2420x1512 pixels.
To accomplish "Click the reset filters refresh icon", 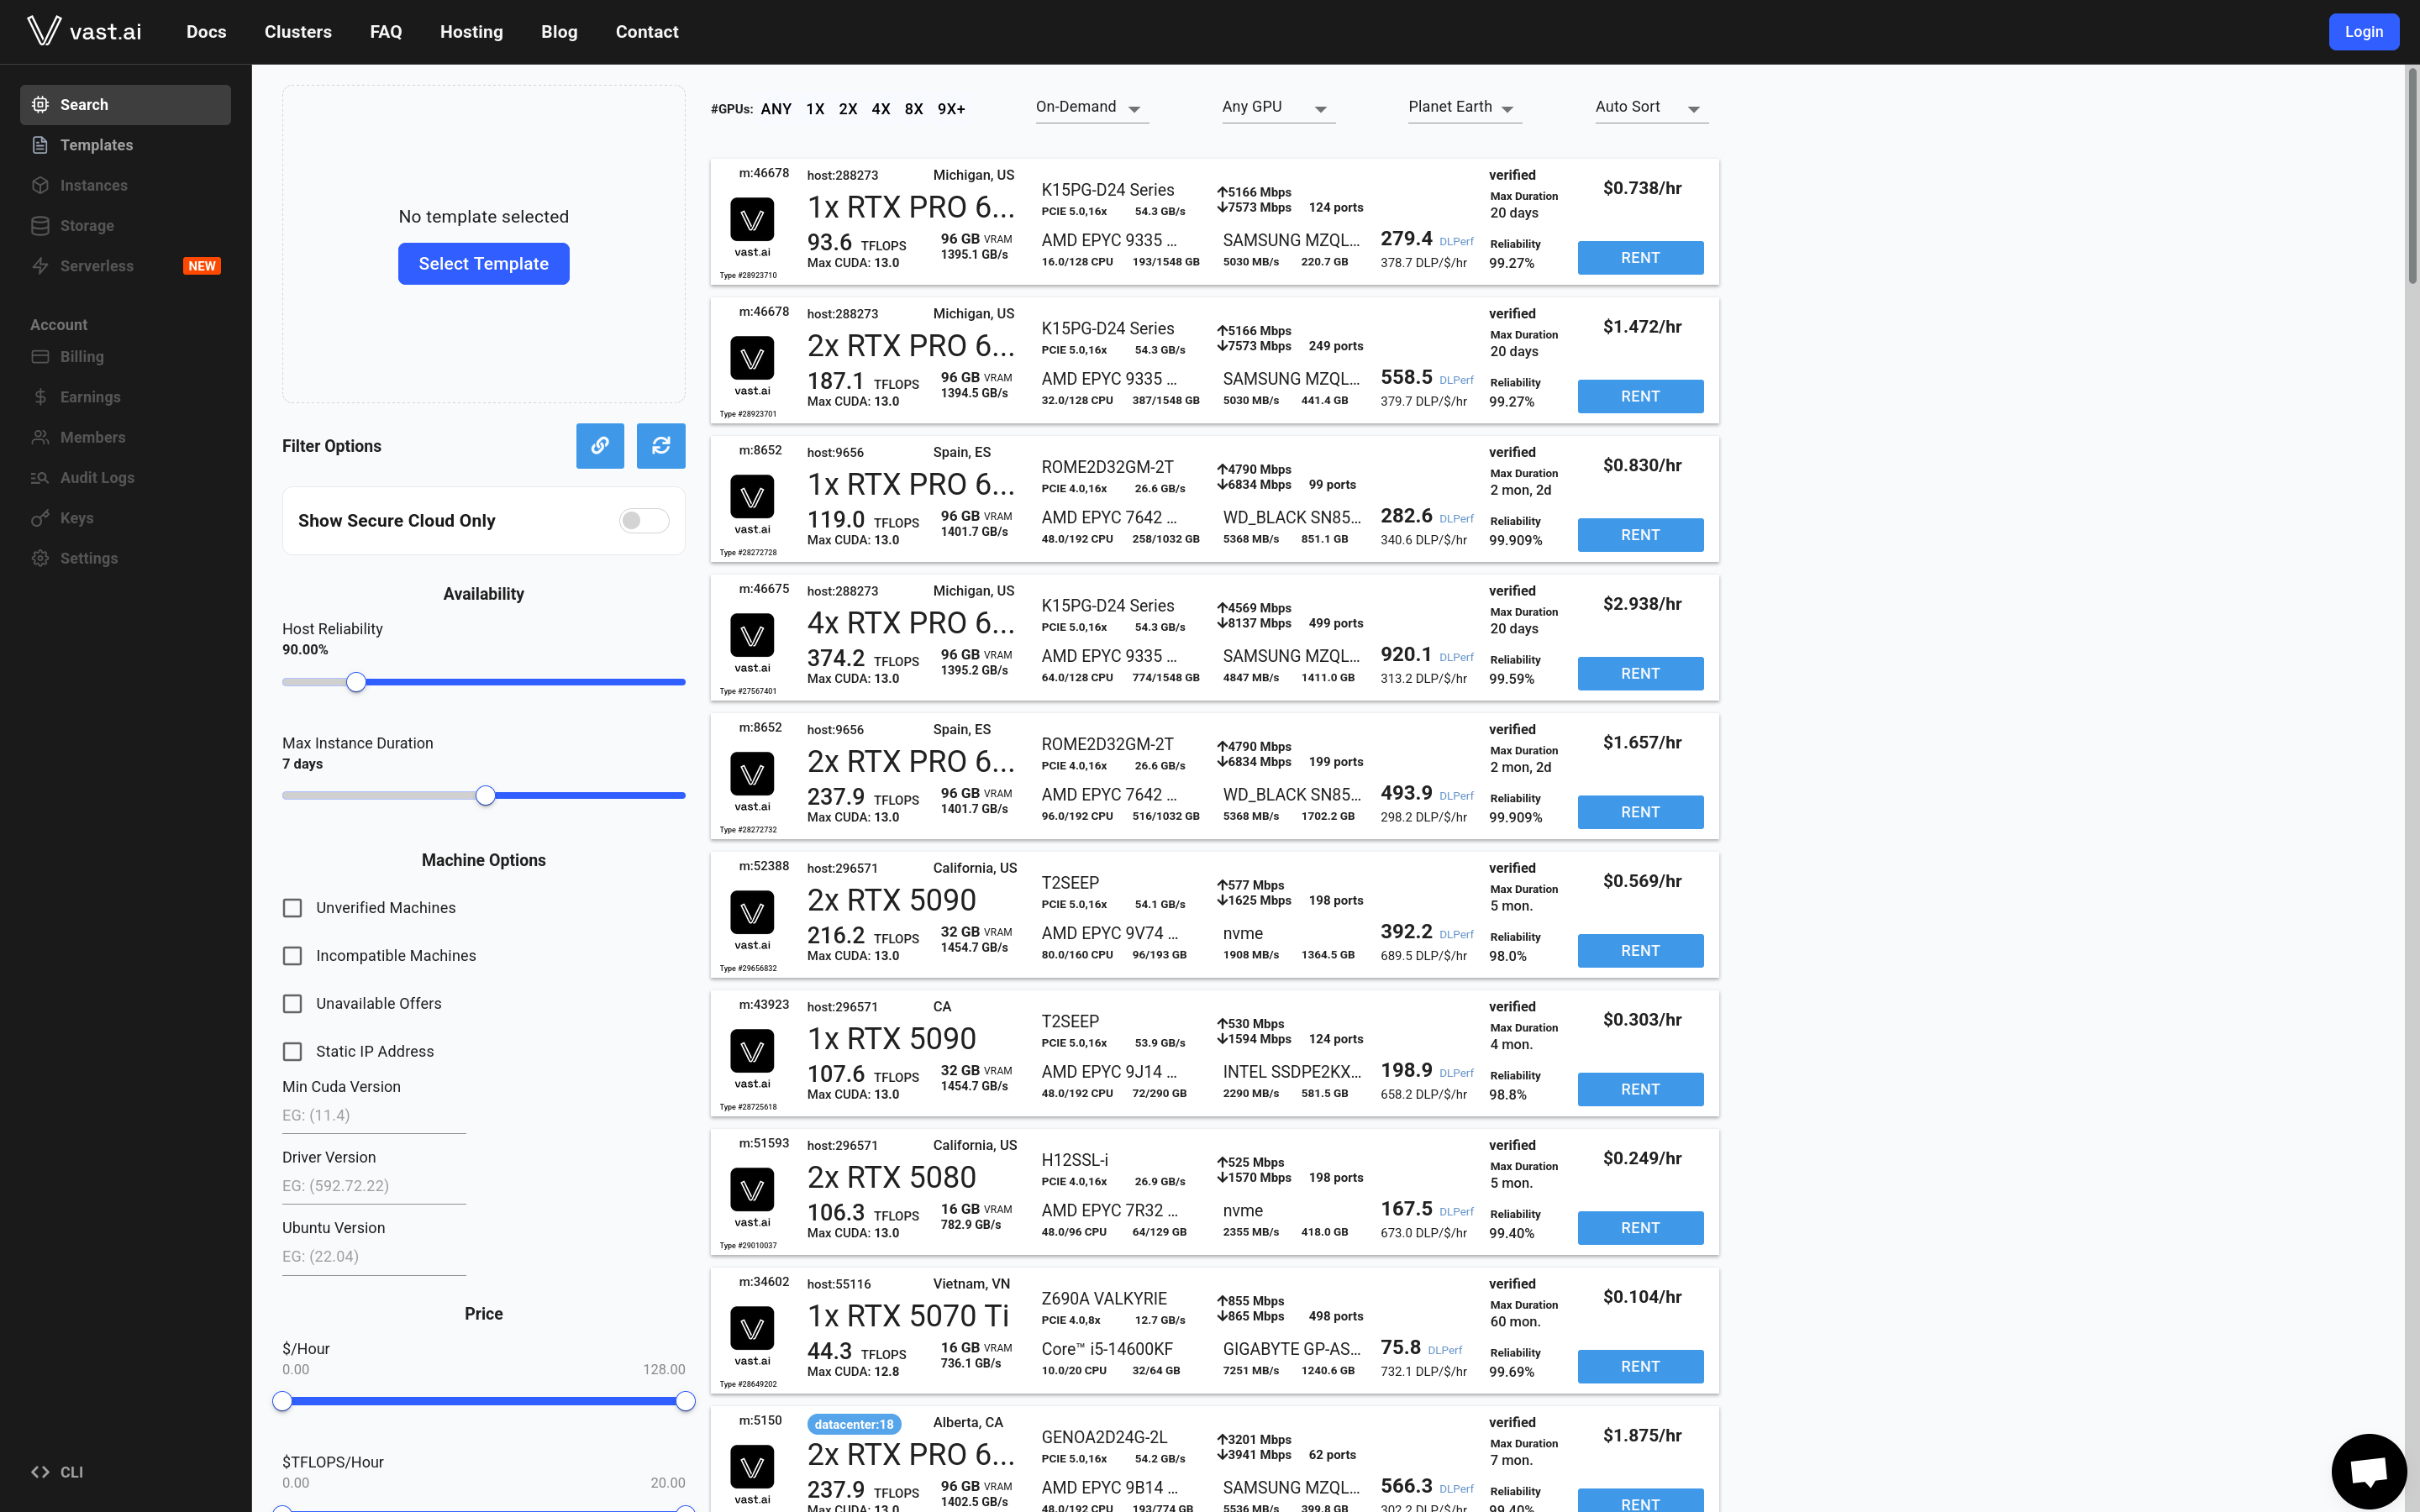I will [661, 446].
